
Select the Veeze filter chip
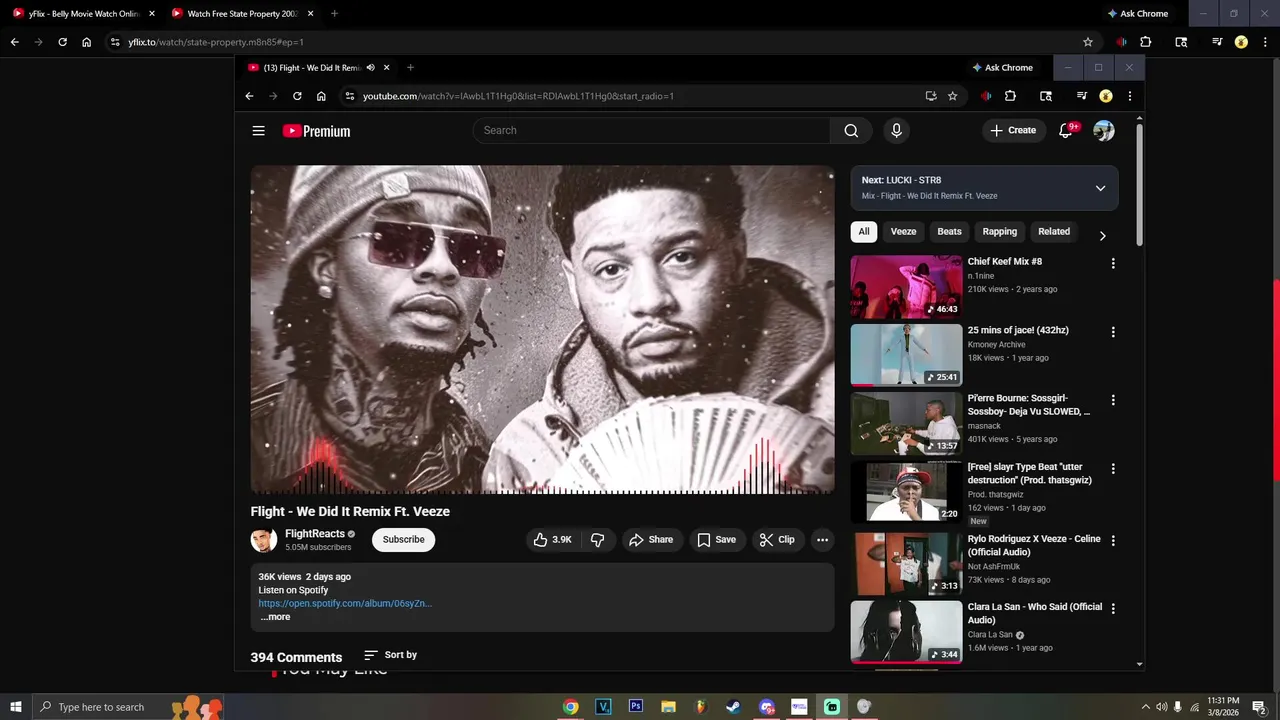coord(903,231)
